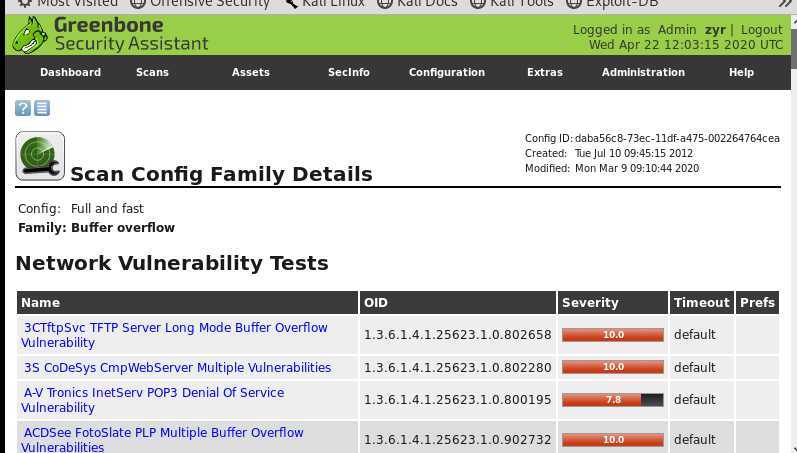Click severity bar 10.0 for 3CTftpSvc row
797x453 pixels.
click(x=612, y=335)
